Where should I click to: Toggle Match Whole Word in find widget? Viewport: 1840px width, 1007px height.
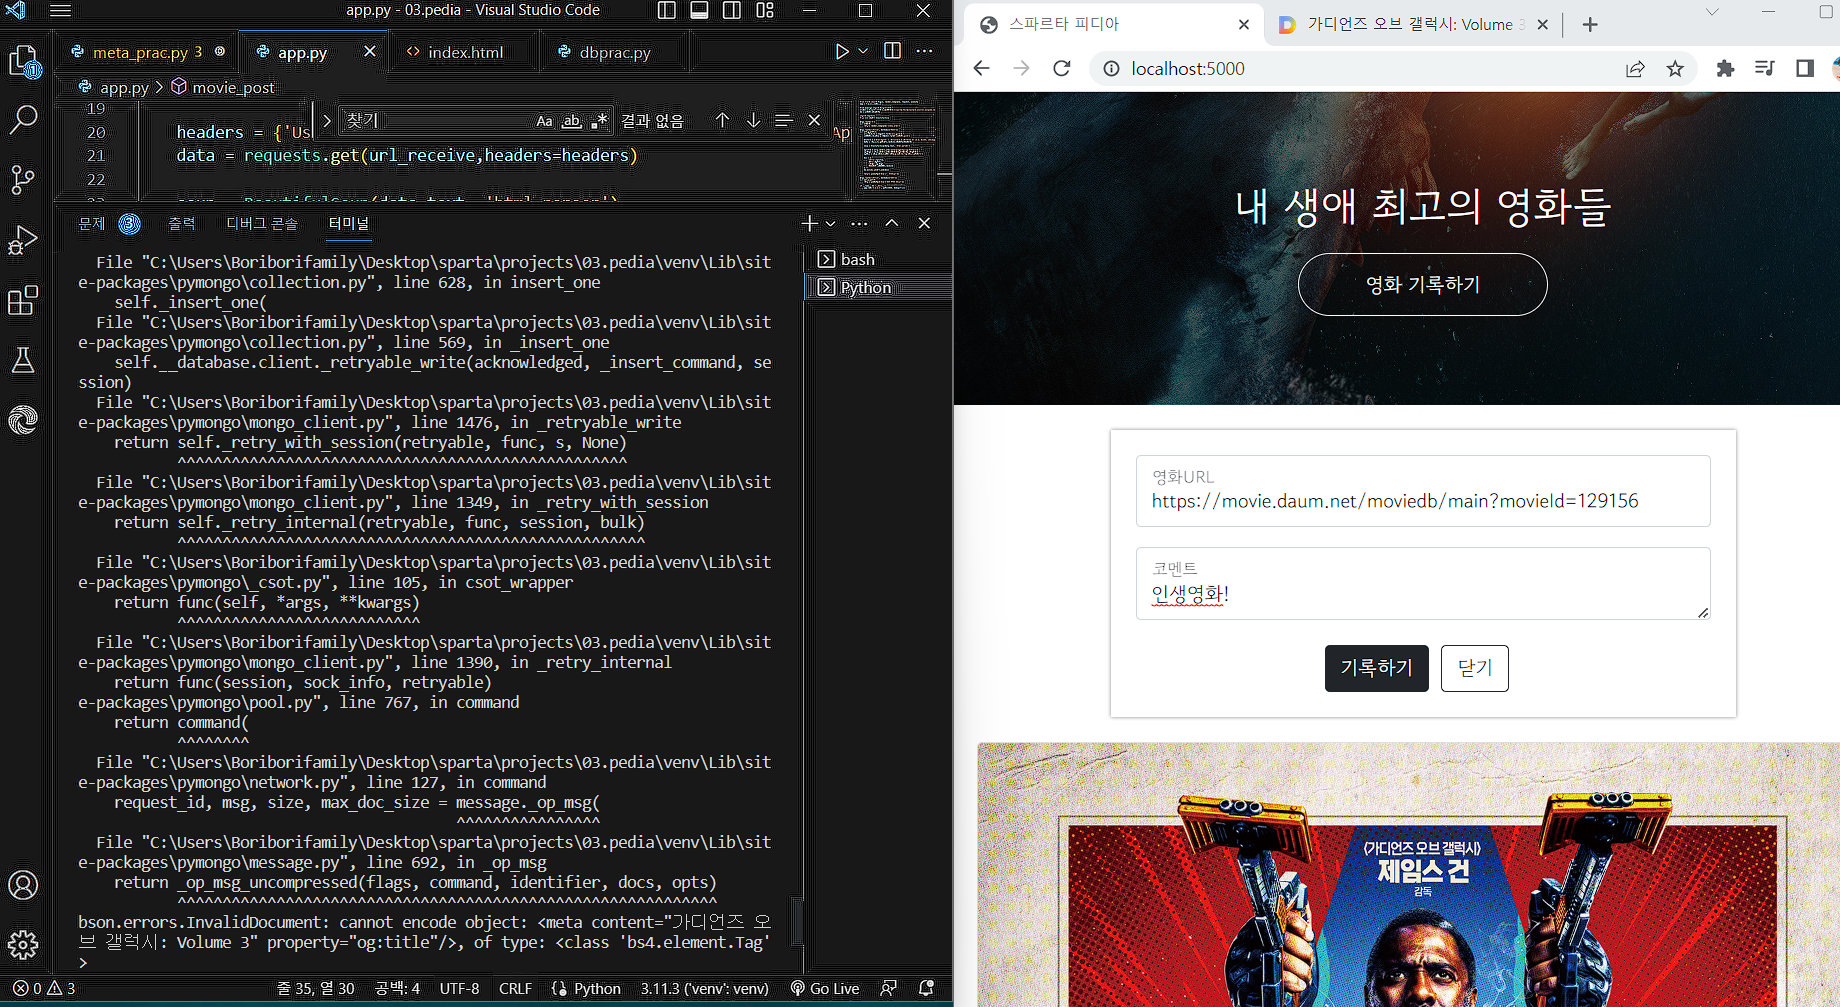pyautogui.click(x=572, y=121)
